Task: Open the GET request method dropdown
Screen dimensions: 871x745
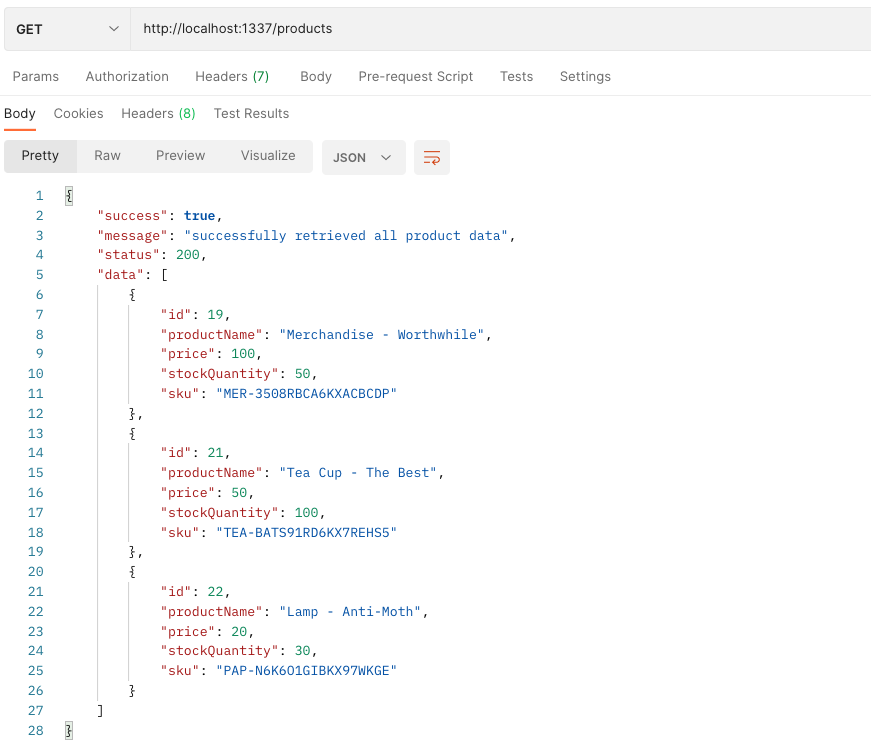Action: tap(65, 28)
